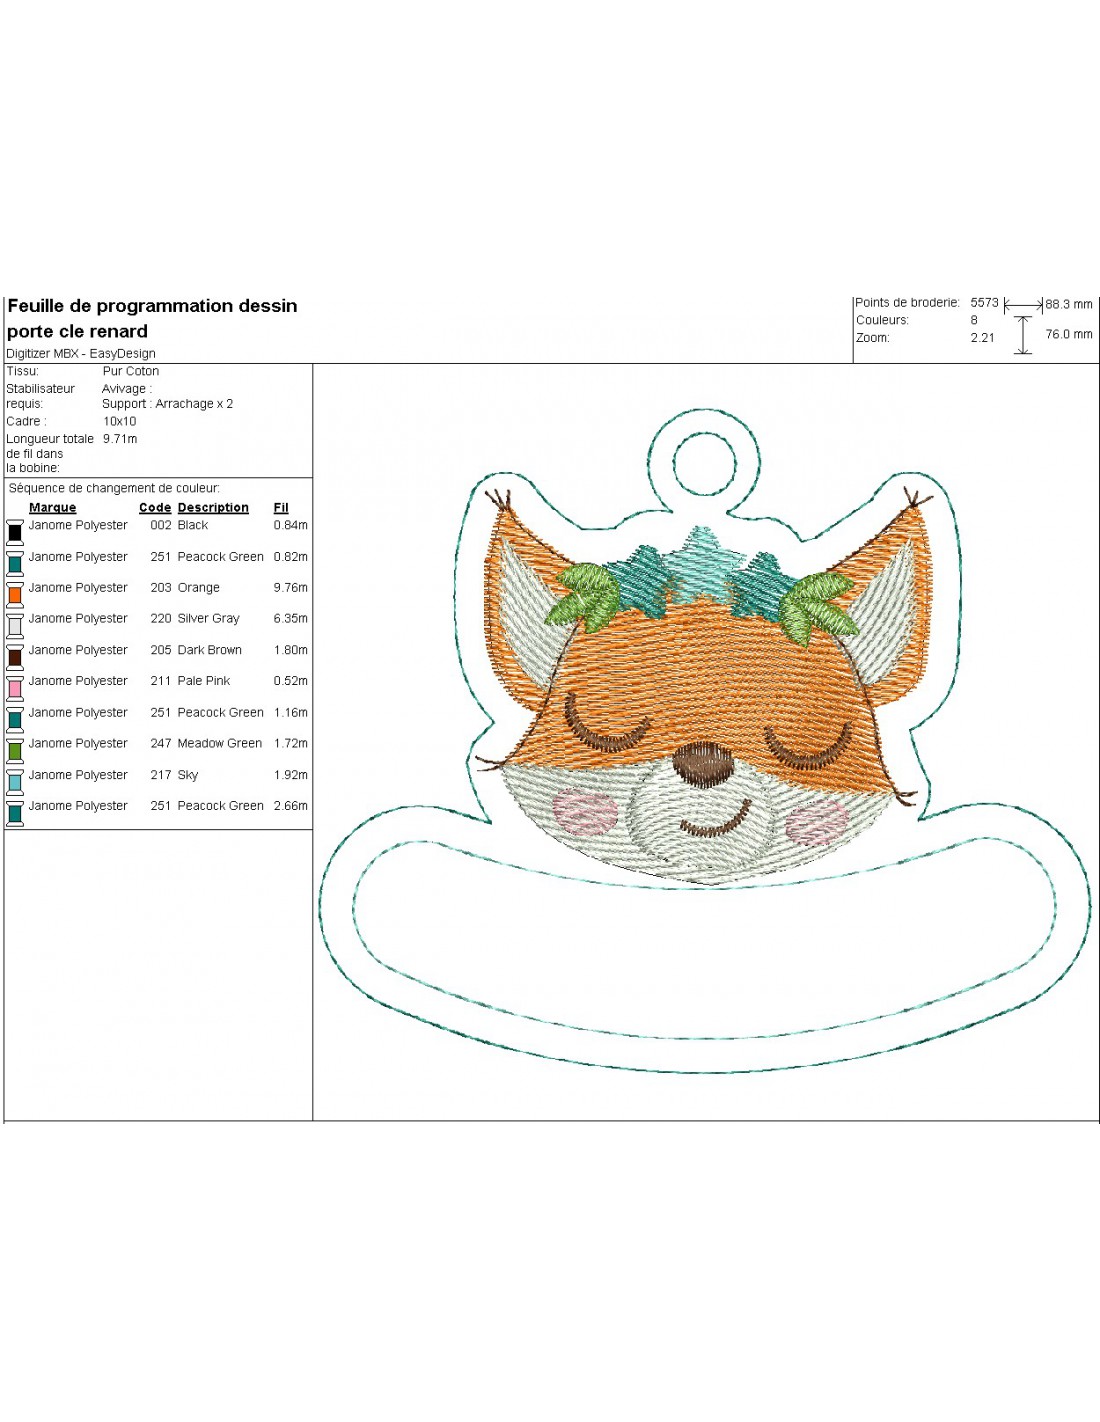This screenshot has width=1100, height=1422.
Task: Click the Peacock Green swatch for 0.82m
Action: (15, 563)
